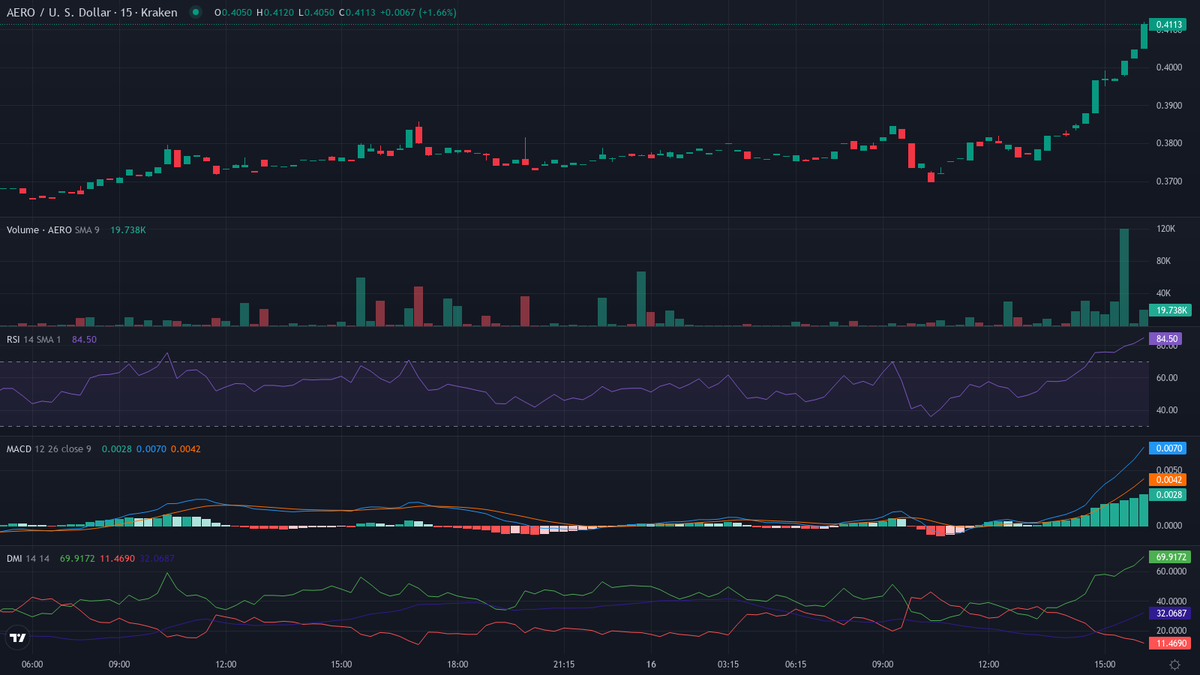
Task: Click the 18:00 time axis label
Action: pyautogui.click(x=459, y=664)
